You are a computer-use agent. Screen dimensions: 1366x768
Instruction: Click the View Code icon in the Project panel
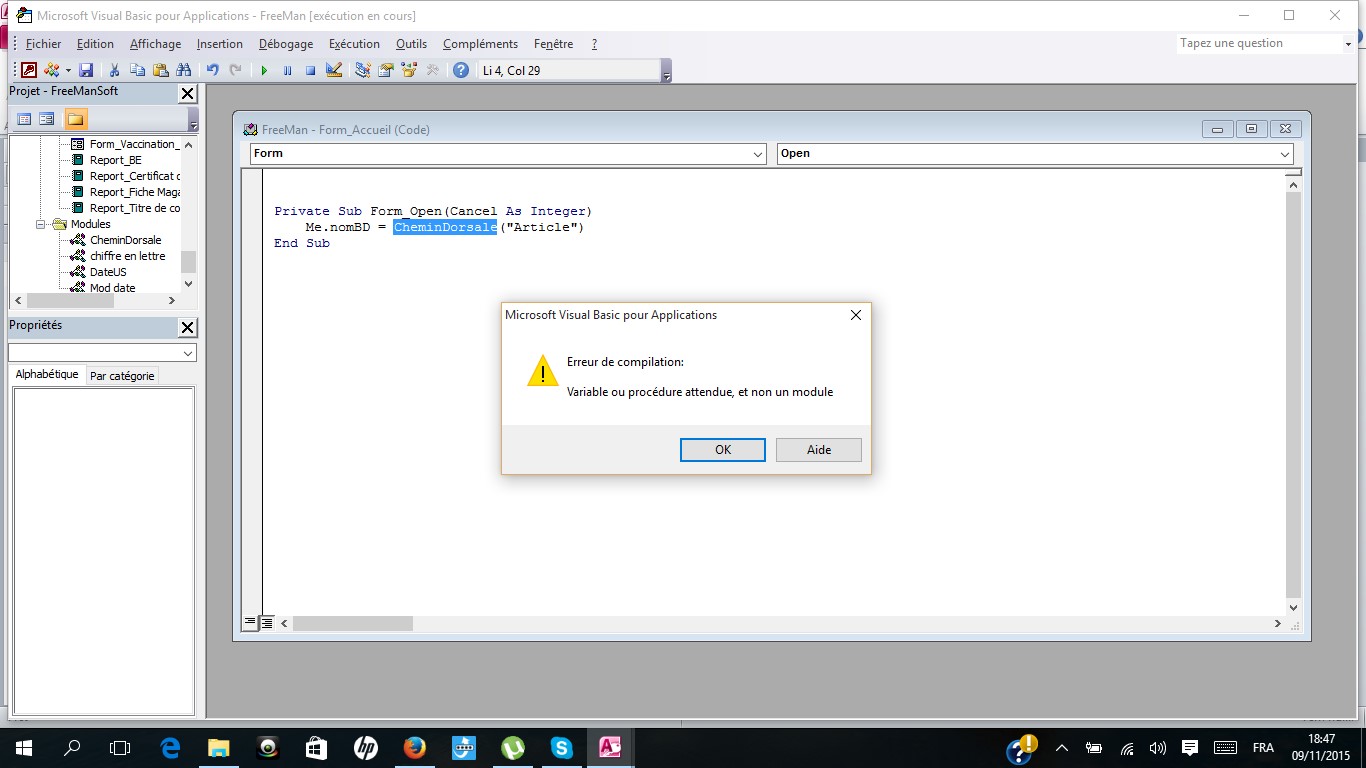pos(24,119)
